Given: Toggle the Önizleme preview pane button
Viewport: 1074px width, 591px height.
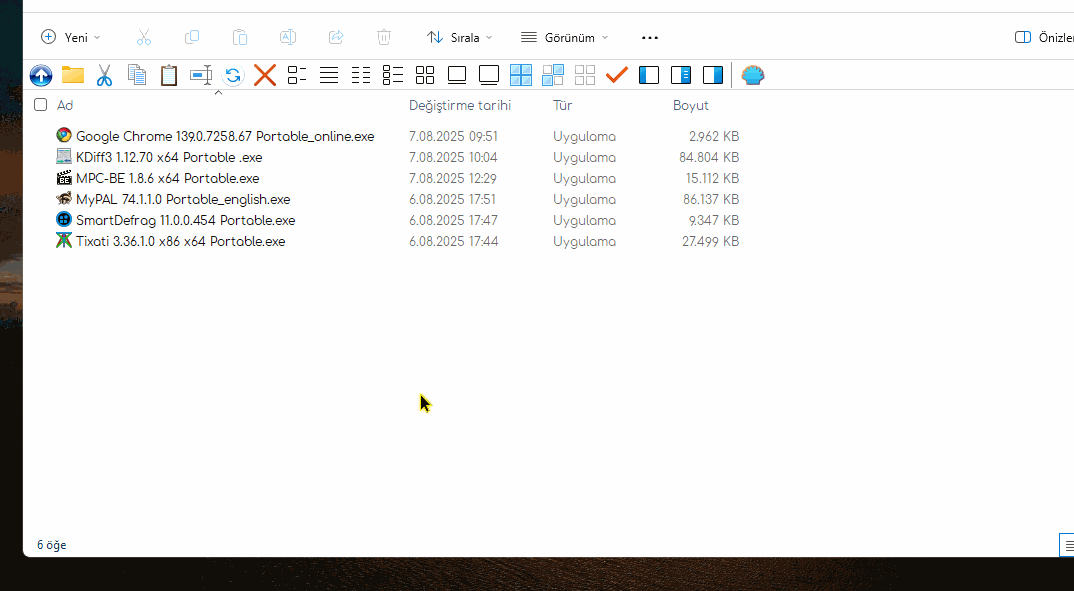Looking at the screenshot, I should tap(1044, 37).
